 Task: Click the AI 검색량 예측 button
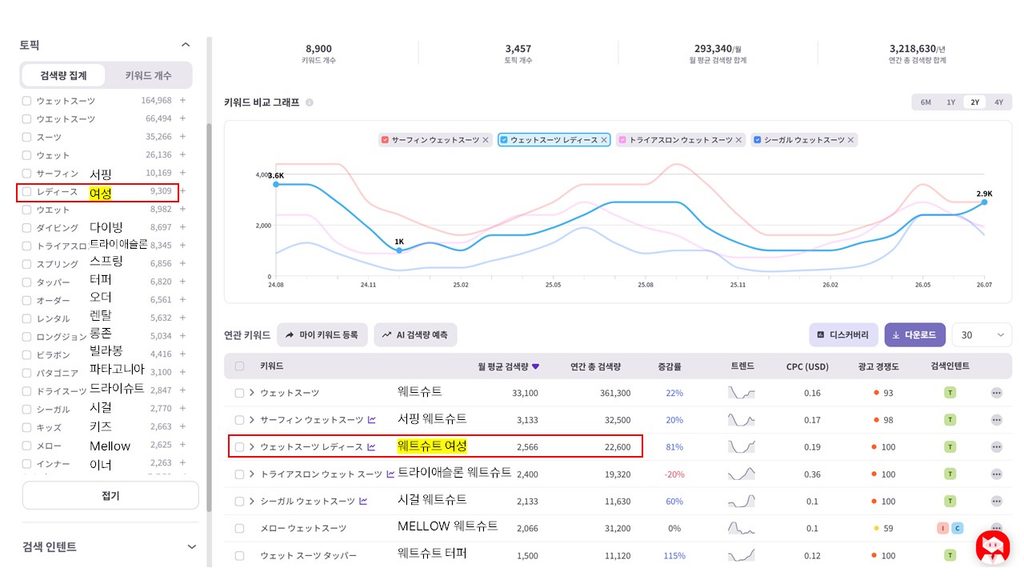(415, 335)
